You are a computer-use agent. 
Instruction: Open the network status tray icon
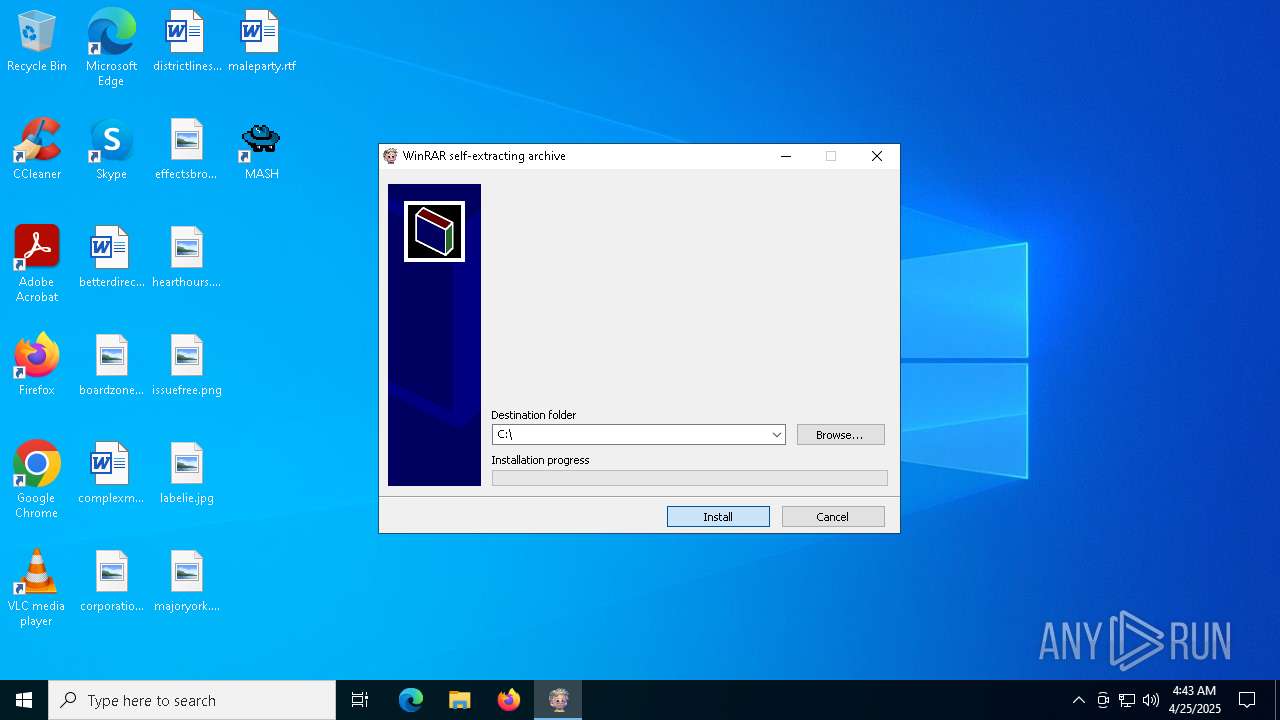click(1127, 700)
